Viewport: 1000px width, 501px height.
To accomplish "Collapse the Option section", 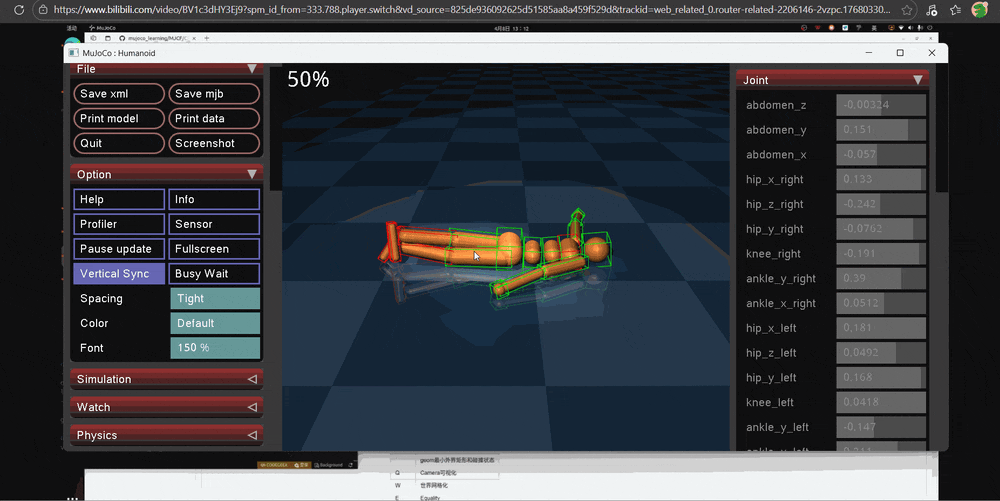I will click(x=252, y=174).
